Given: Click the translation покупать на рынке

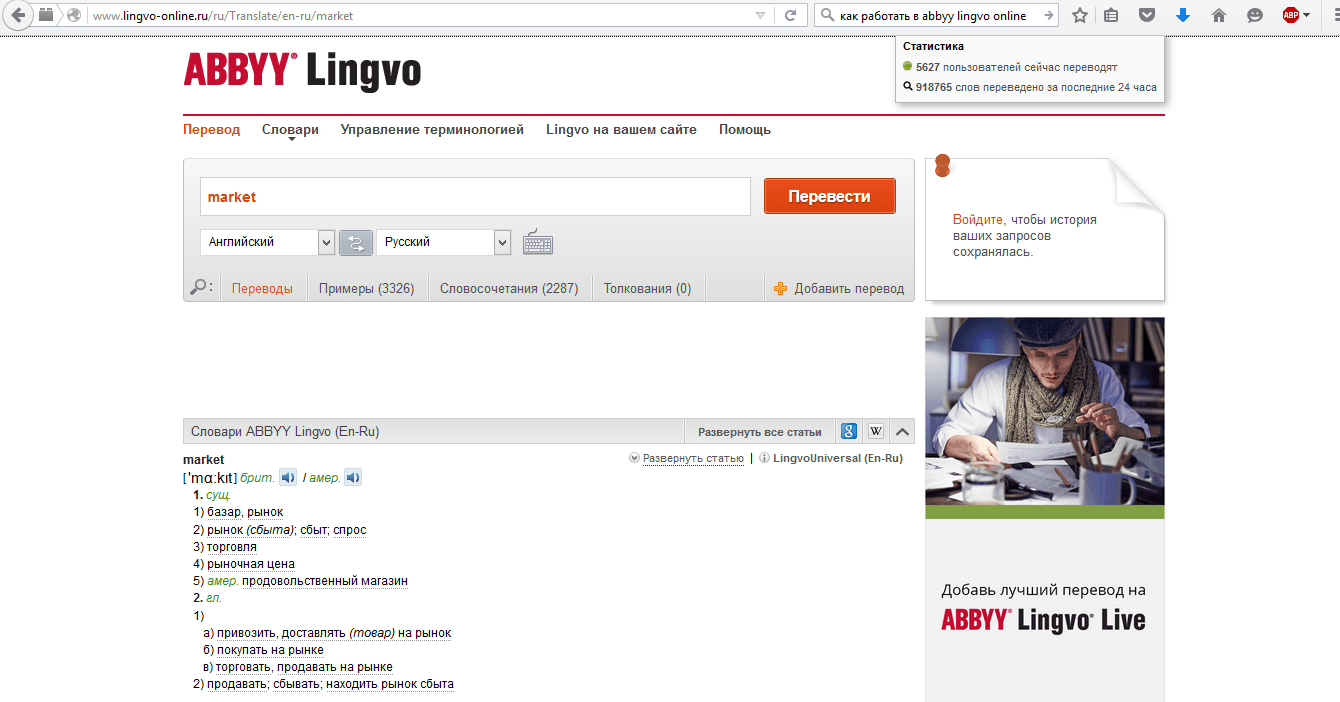Looking at the screenshot, I should click(x=270, y=650).
